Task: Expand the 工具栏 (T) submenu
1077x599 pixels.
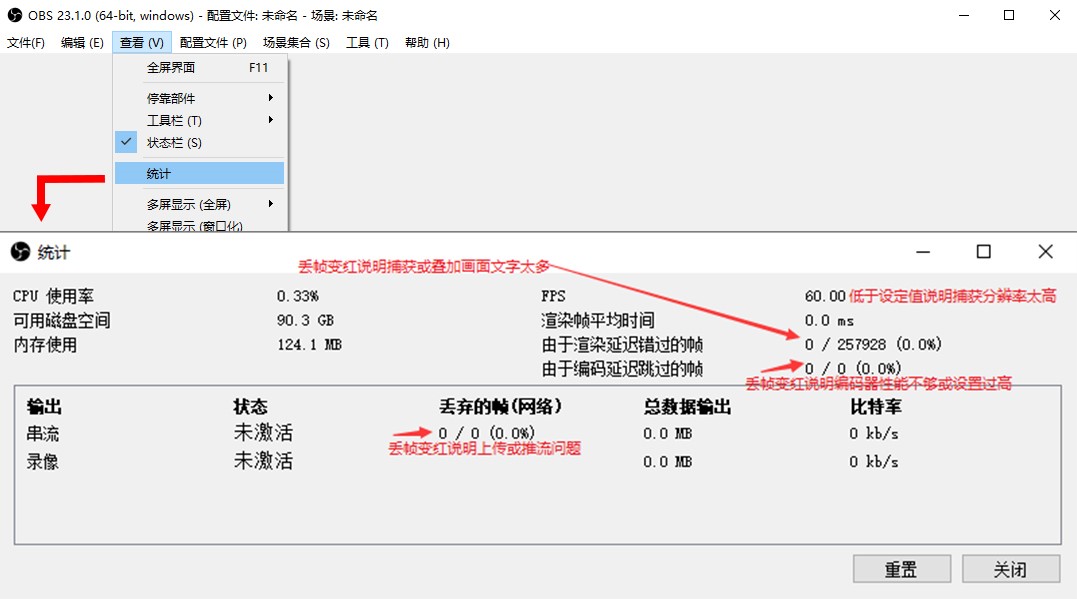Action: point(180,120)
